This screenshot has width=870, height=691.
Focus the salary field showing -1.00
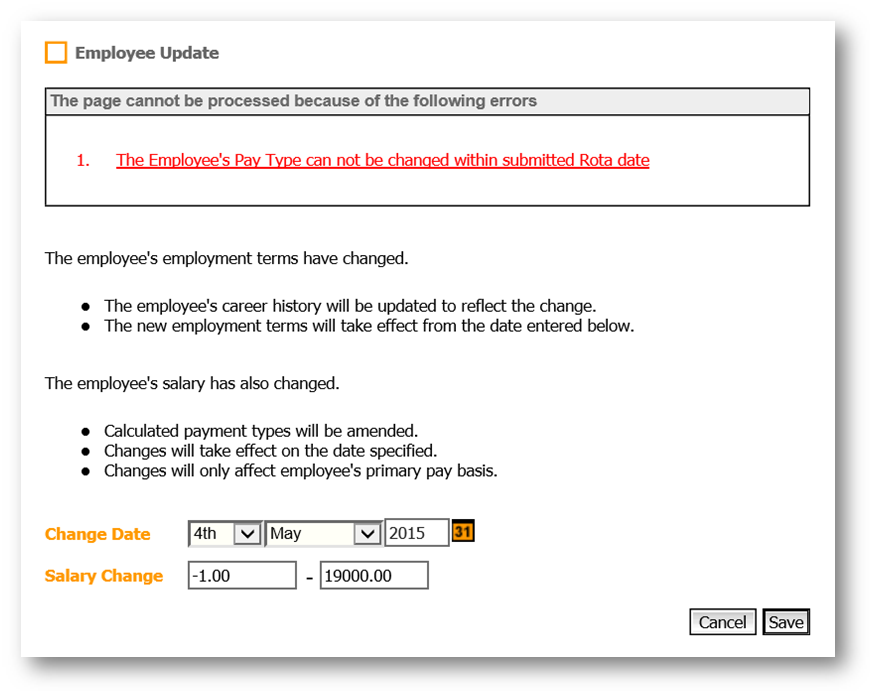coord(242,576)
